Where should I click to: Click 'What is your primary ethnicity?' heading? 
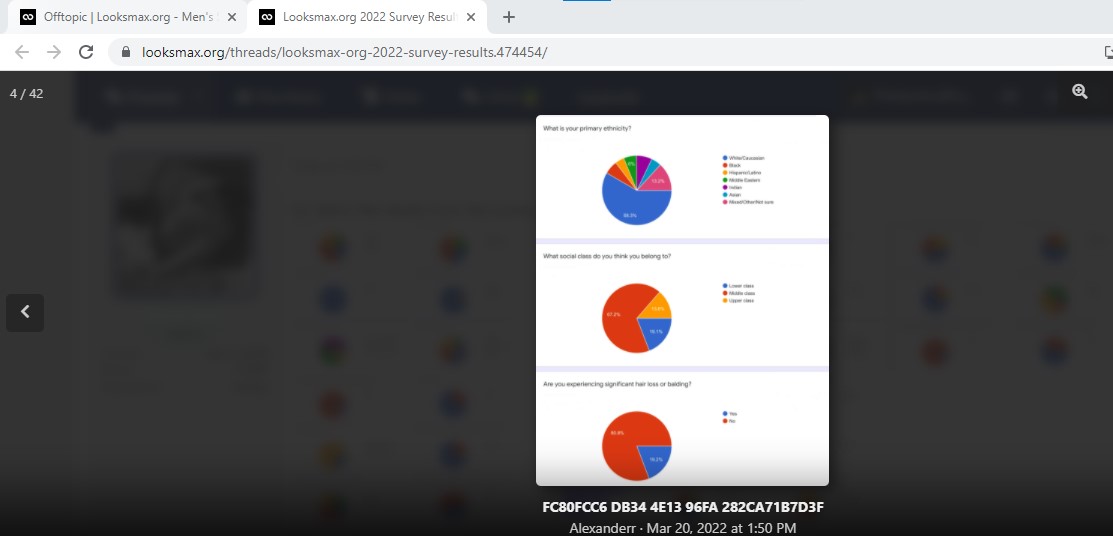click(587, 128)
